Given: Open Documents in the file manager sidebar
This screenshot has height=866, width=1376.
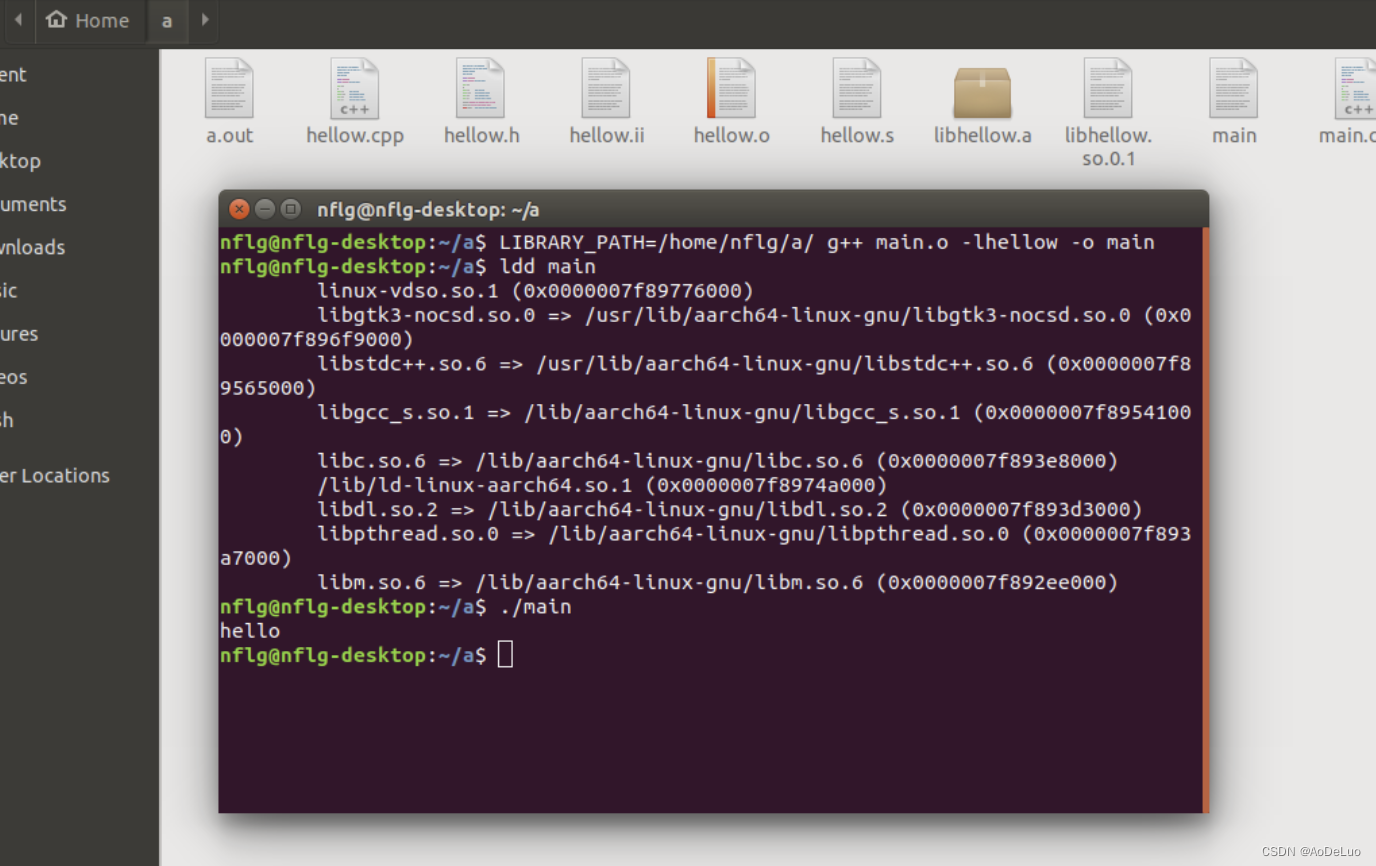Looking at the screenshot, I should (x=33, y=204).
